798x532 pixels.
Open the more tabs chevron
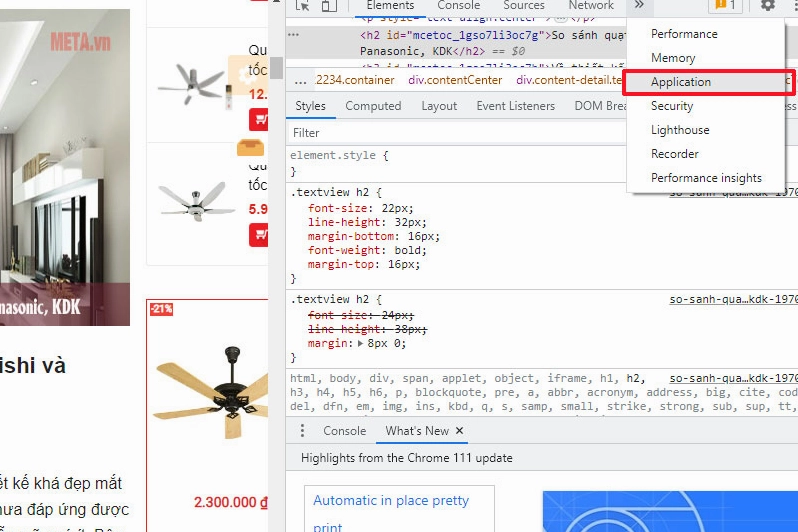[x=639, y=5]
